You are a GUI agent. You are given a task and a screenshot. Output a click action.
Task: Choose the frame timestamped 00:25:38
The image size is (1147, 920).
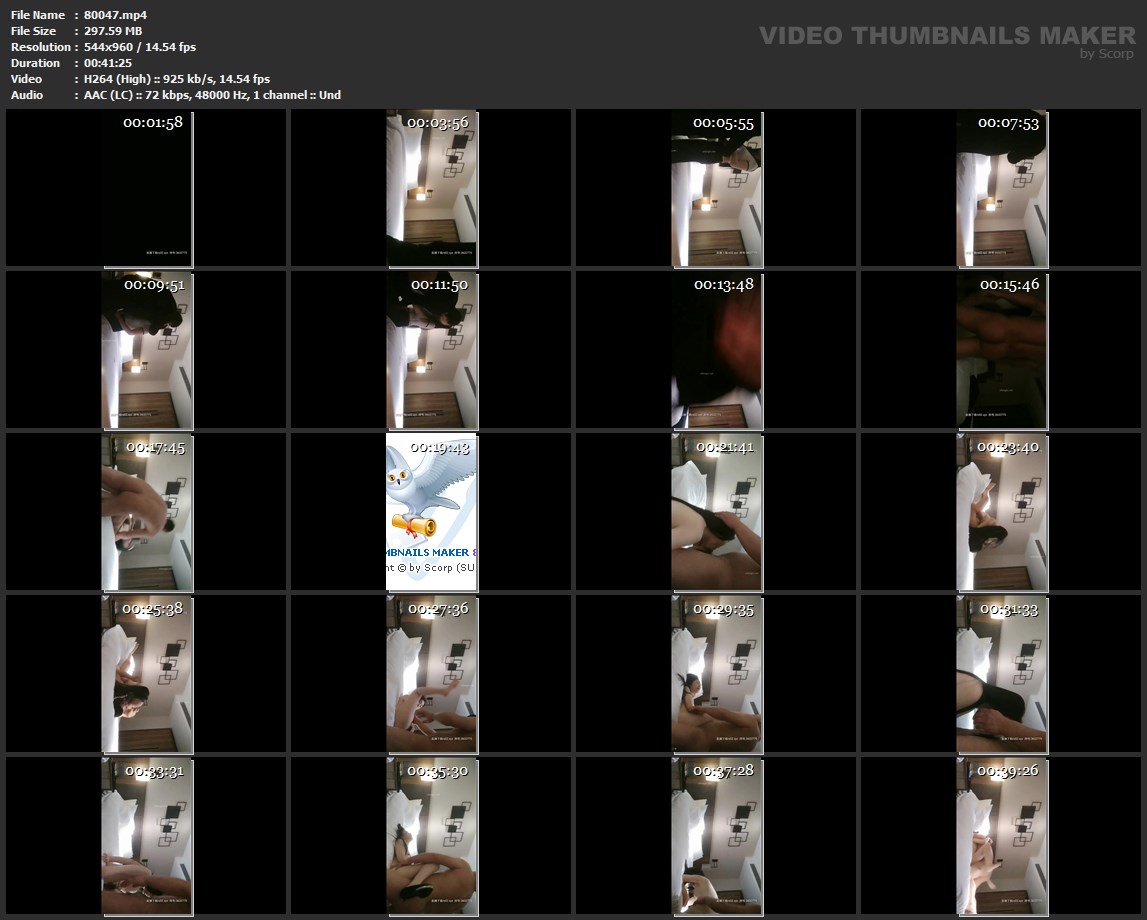coord(147,674)
